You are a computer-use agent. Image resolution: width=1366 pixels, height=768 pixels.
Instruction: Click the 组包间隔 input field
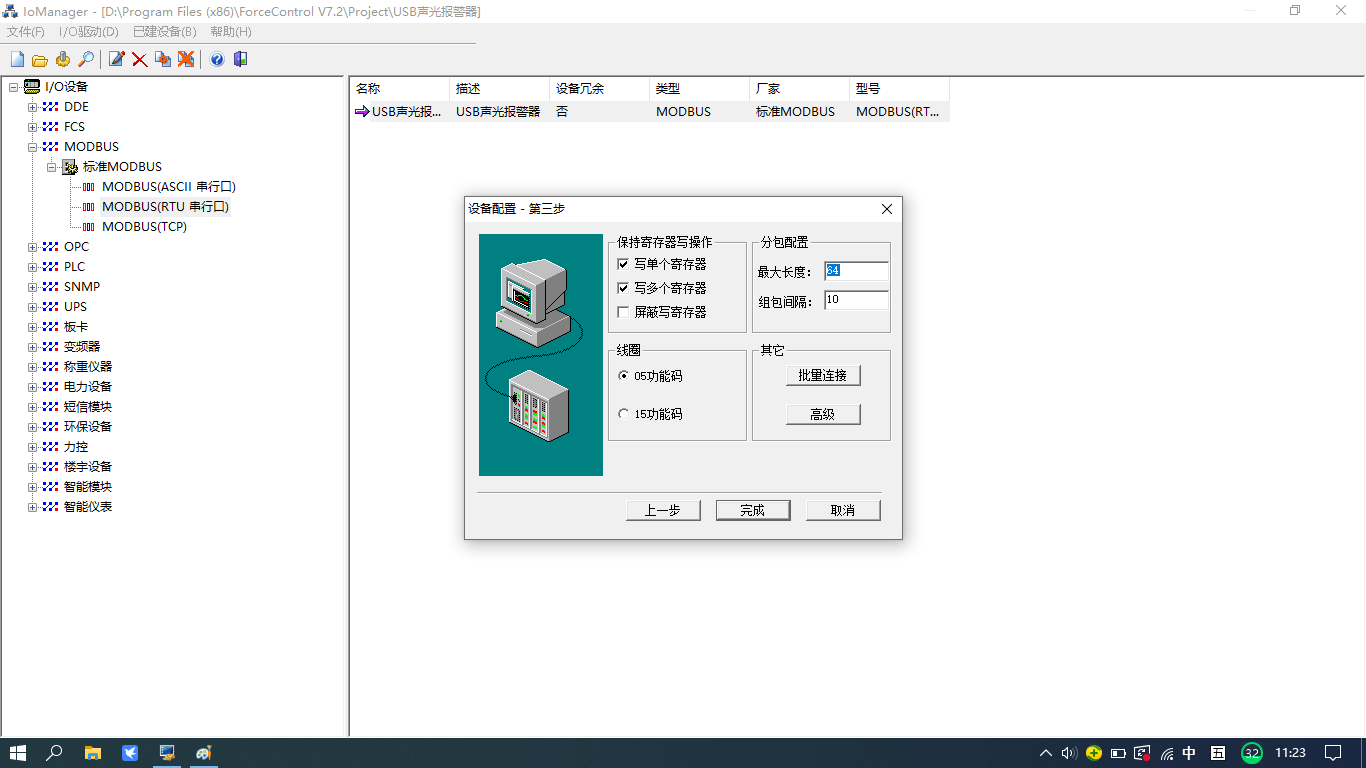pos(856,300)
